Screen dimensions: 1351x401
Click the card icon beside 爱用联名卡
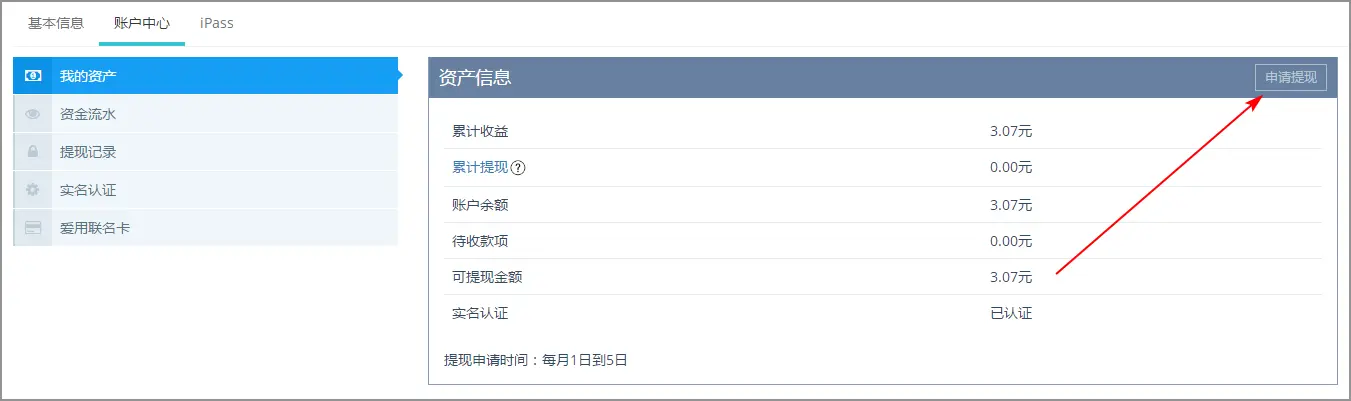(33, 228)
